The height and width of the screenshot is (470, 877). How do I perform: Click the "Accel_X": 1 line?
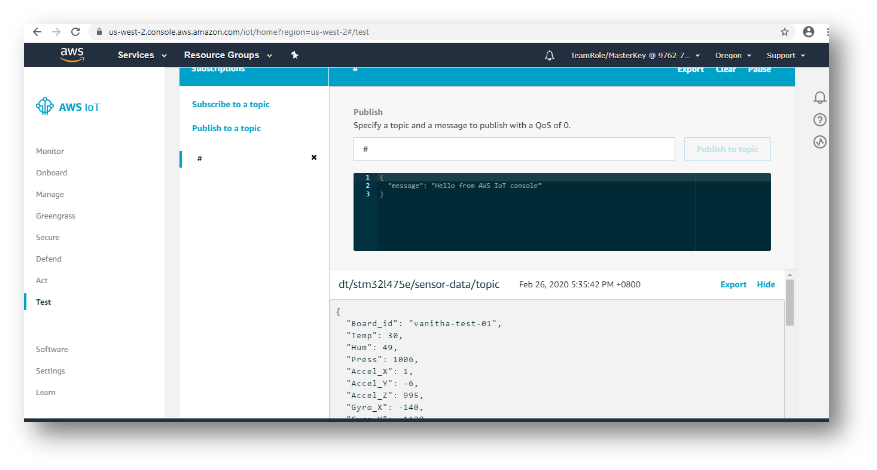tap(379, 372)
